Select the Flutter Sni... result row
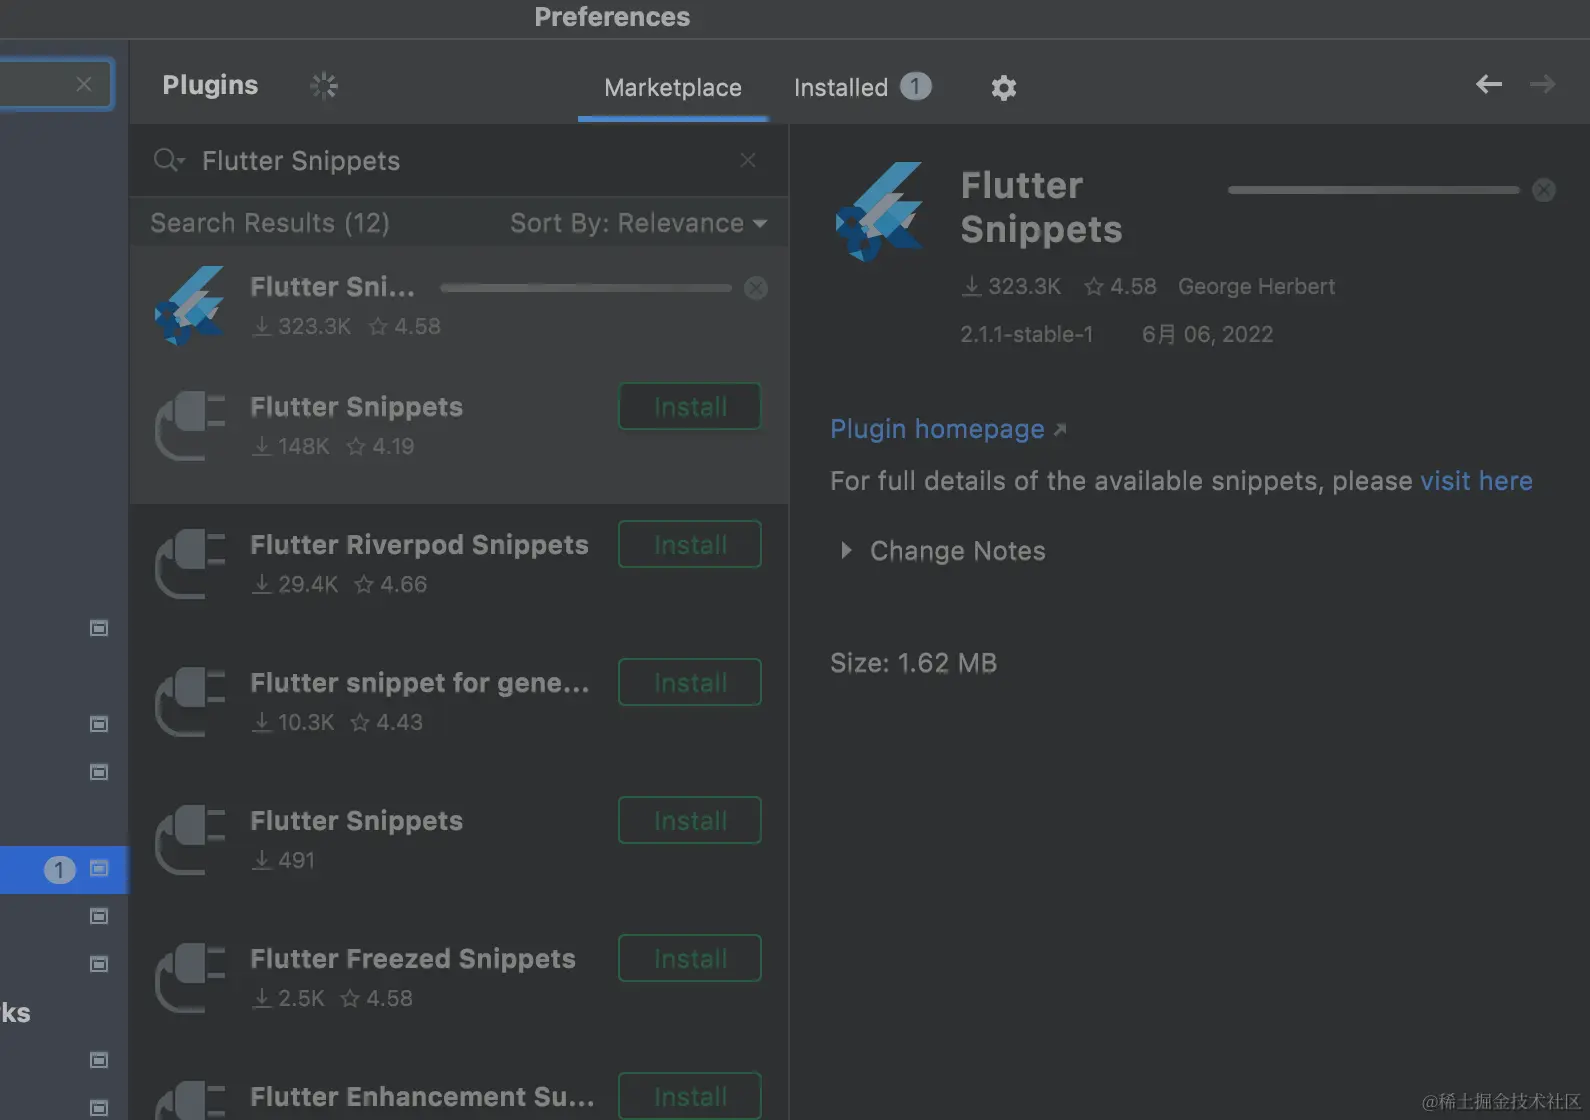This screenshot has width=1590, height=1120. [460, 306]
